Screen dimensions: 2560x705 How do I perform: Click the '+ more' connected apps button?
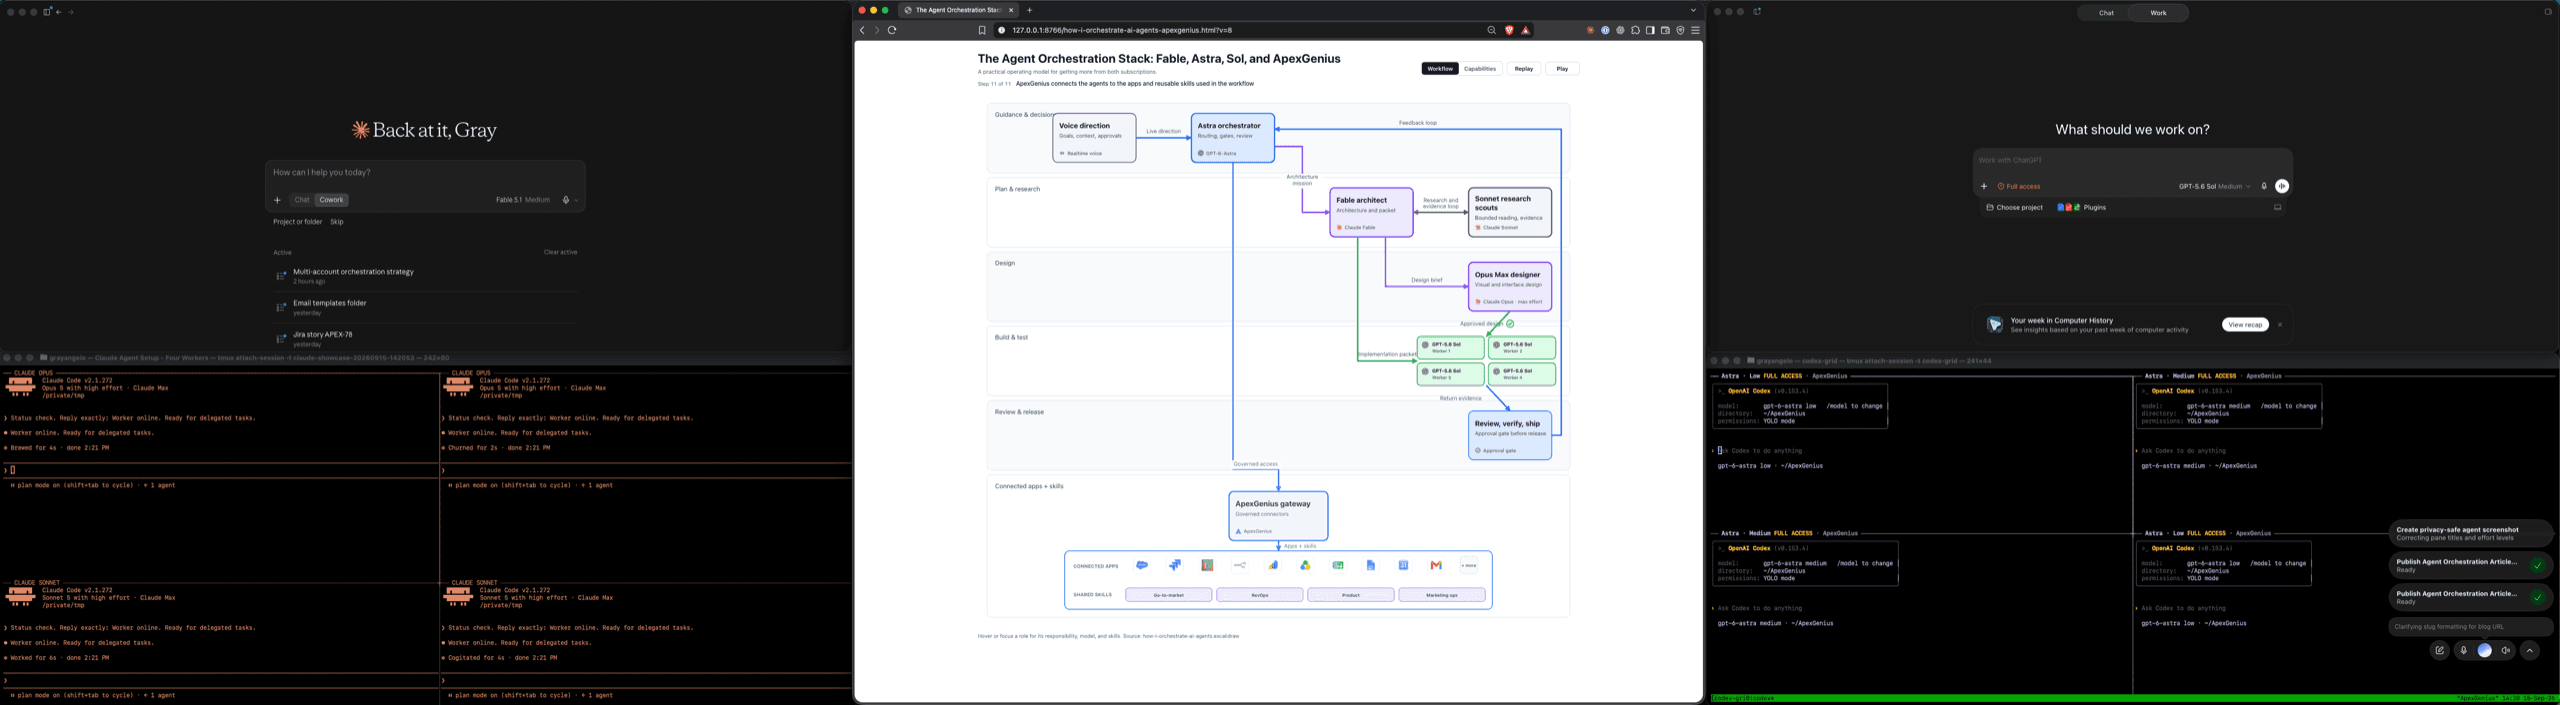pyautogui.click(x=1468, y=566)
